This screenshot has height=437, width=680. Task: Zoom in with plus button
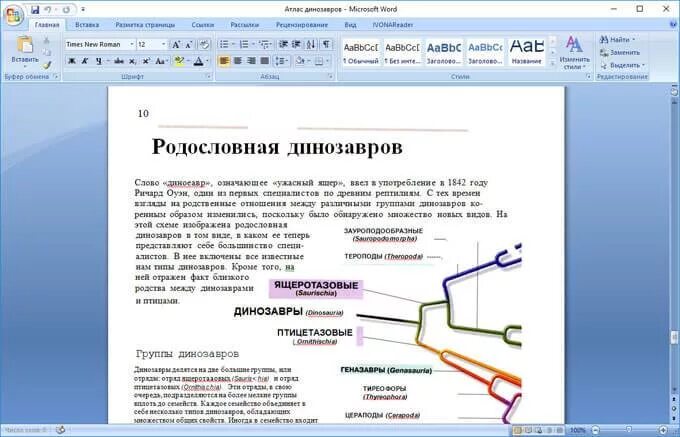(x=663, y=430)
